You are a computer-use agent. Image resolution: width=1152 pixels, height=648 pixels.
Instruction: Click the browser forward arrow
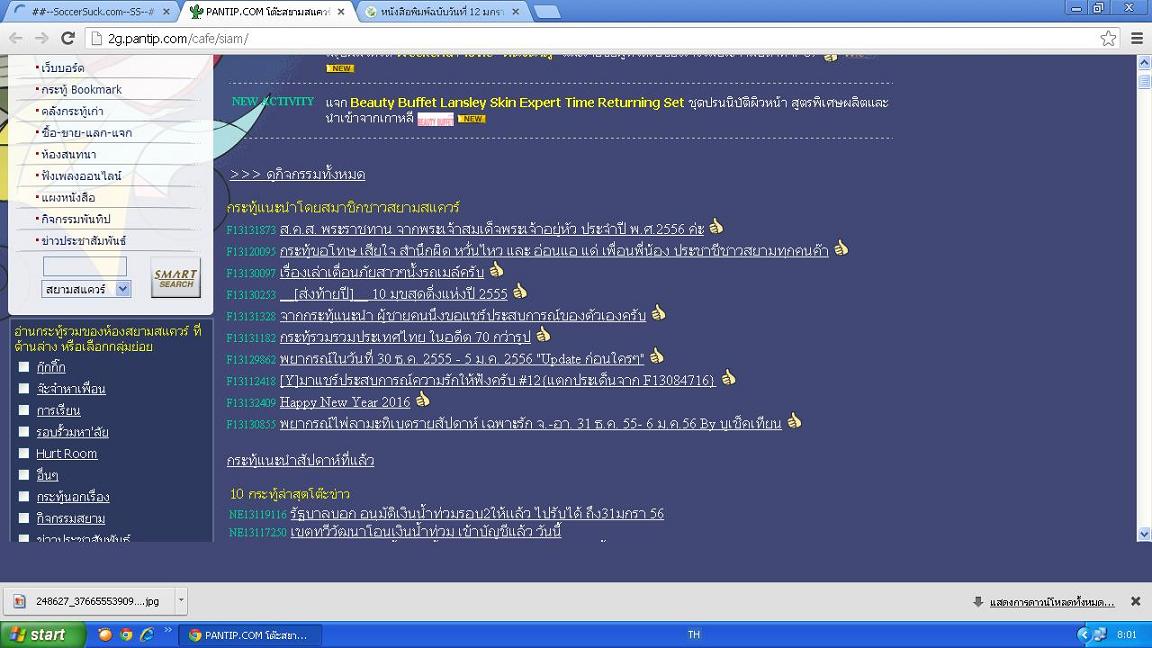(x=41, y=38)
